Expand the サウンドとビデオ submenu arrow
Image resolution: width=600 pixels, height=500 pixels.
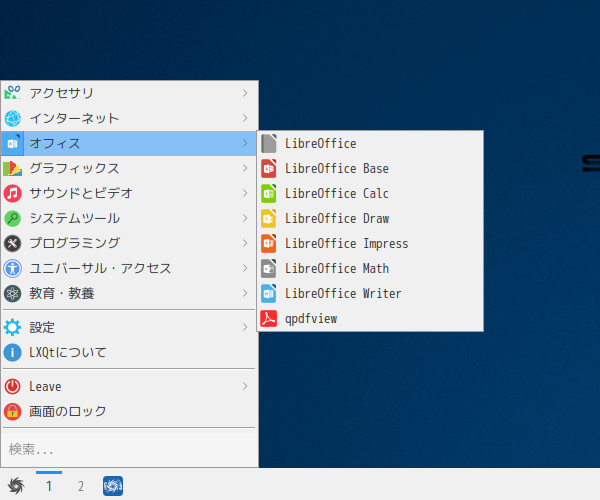click(x=245, y=193)
